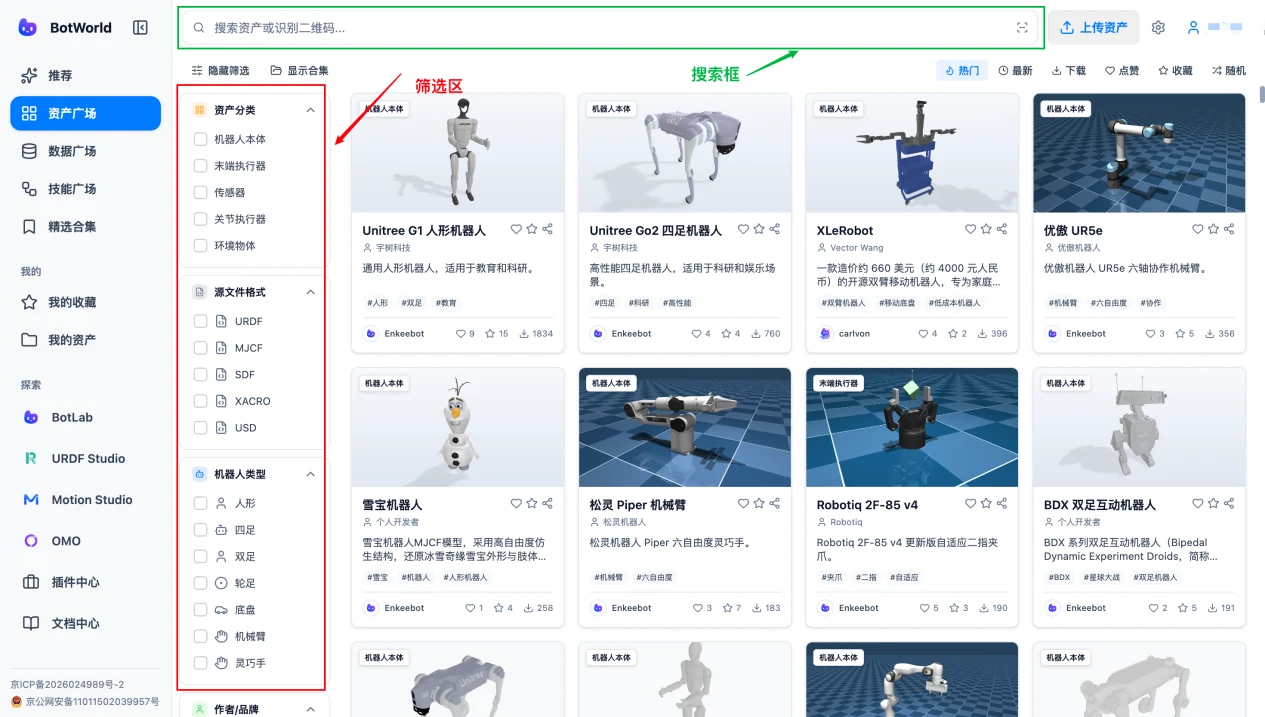Open the 数据广场 sidebar page

pos(85,151)
